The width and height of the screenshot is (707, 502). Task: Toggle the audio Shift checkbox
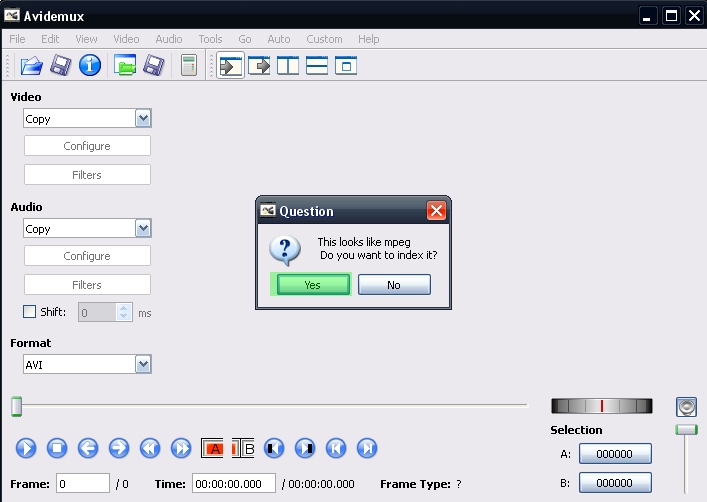point(29,312)
